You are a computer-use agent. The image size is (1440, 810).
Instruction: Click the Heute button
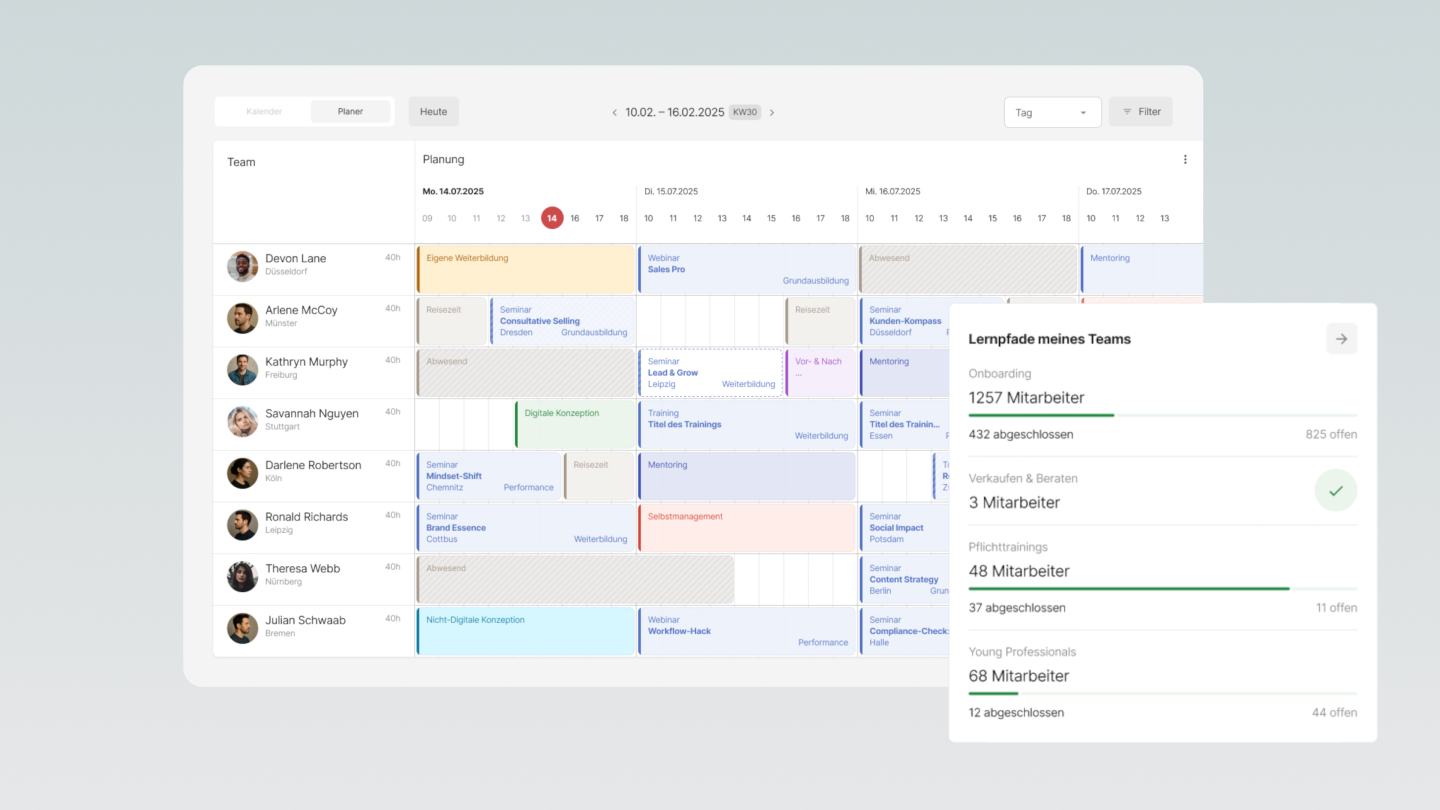433,111
